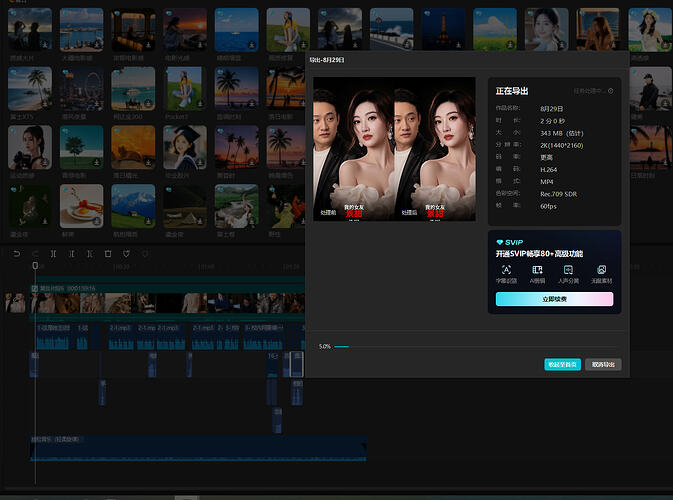Click the renew now gradient button
The height and width of the screenshot is (500, 673).
point(554,299)
